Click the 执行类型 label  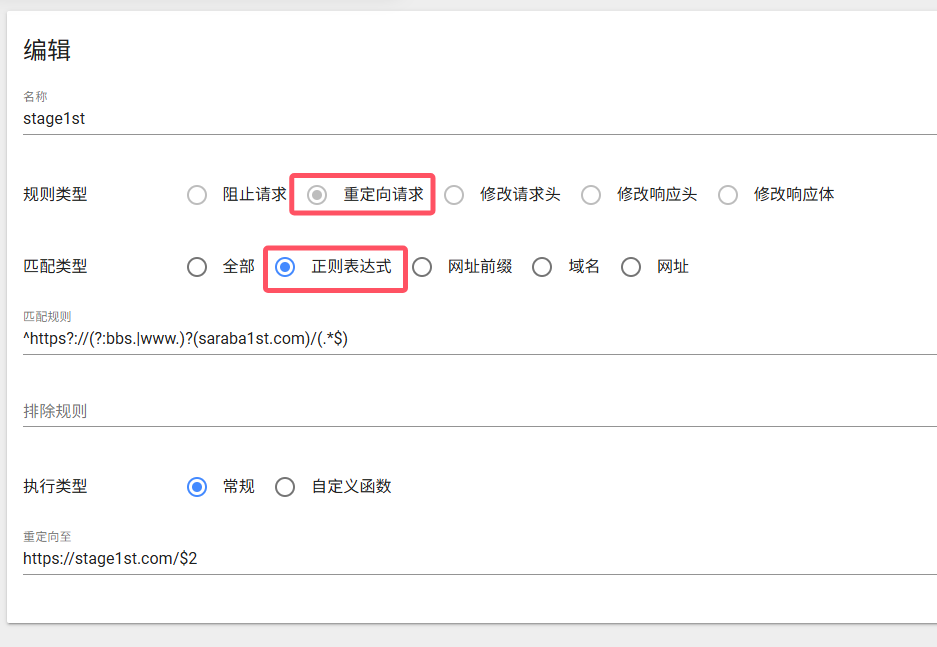coord(55,486)
